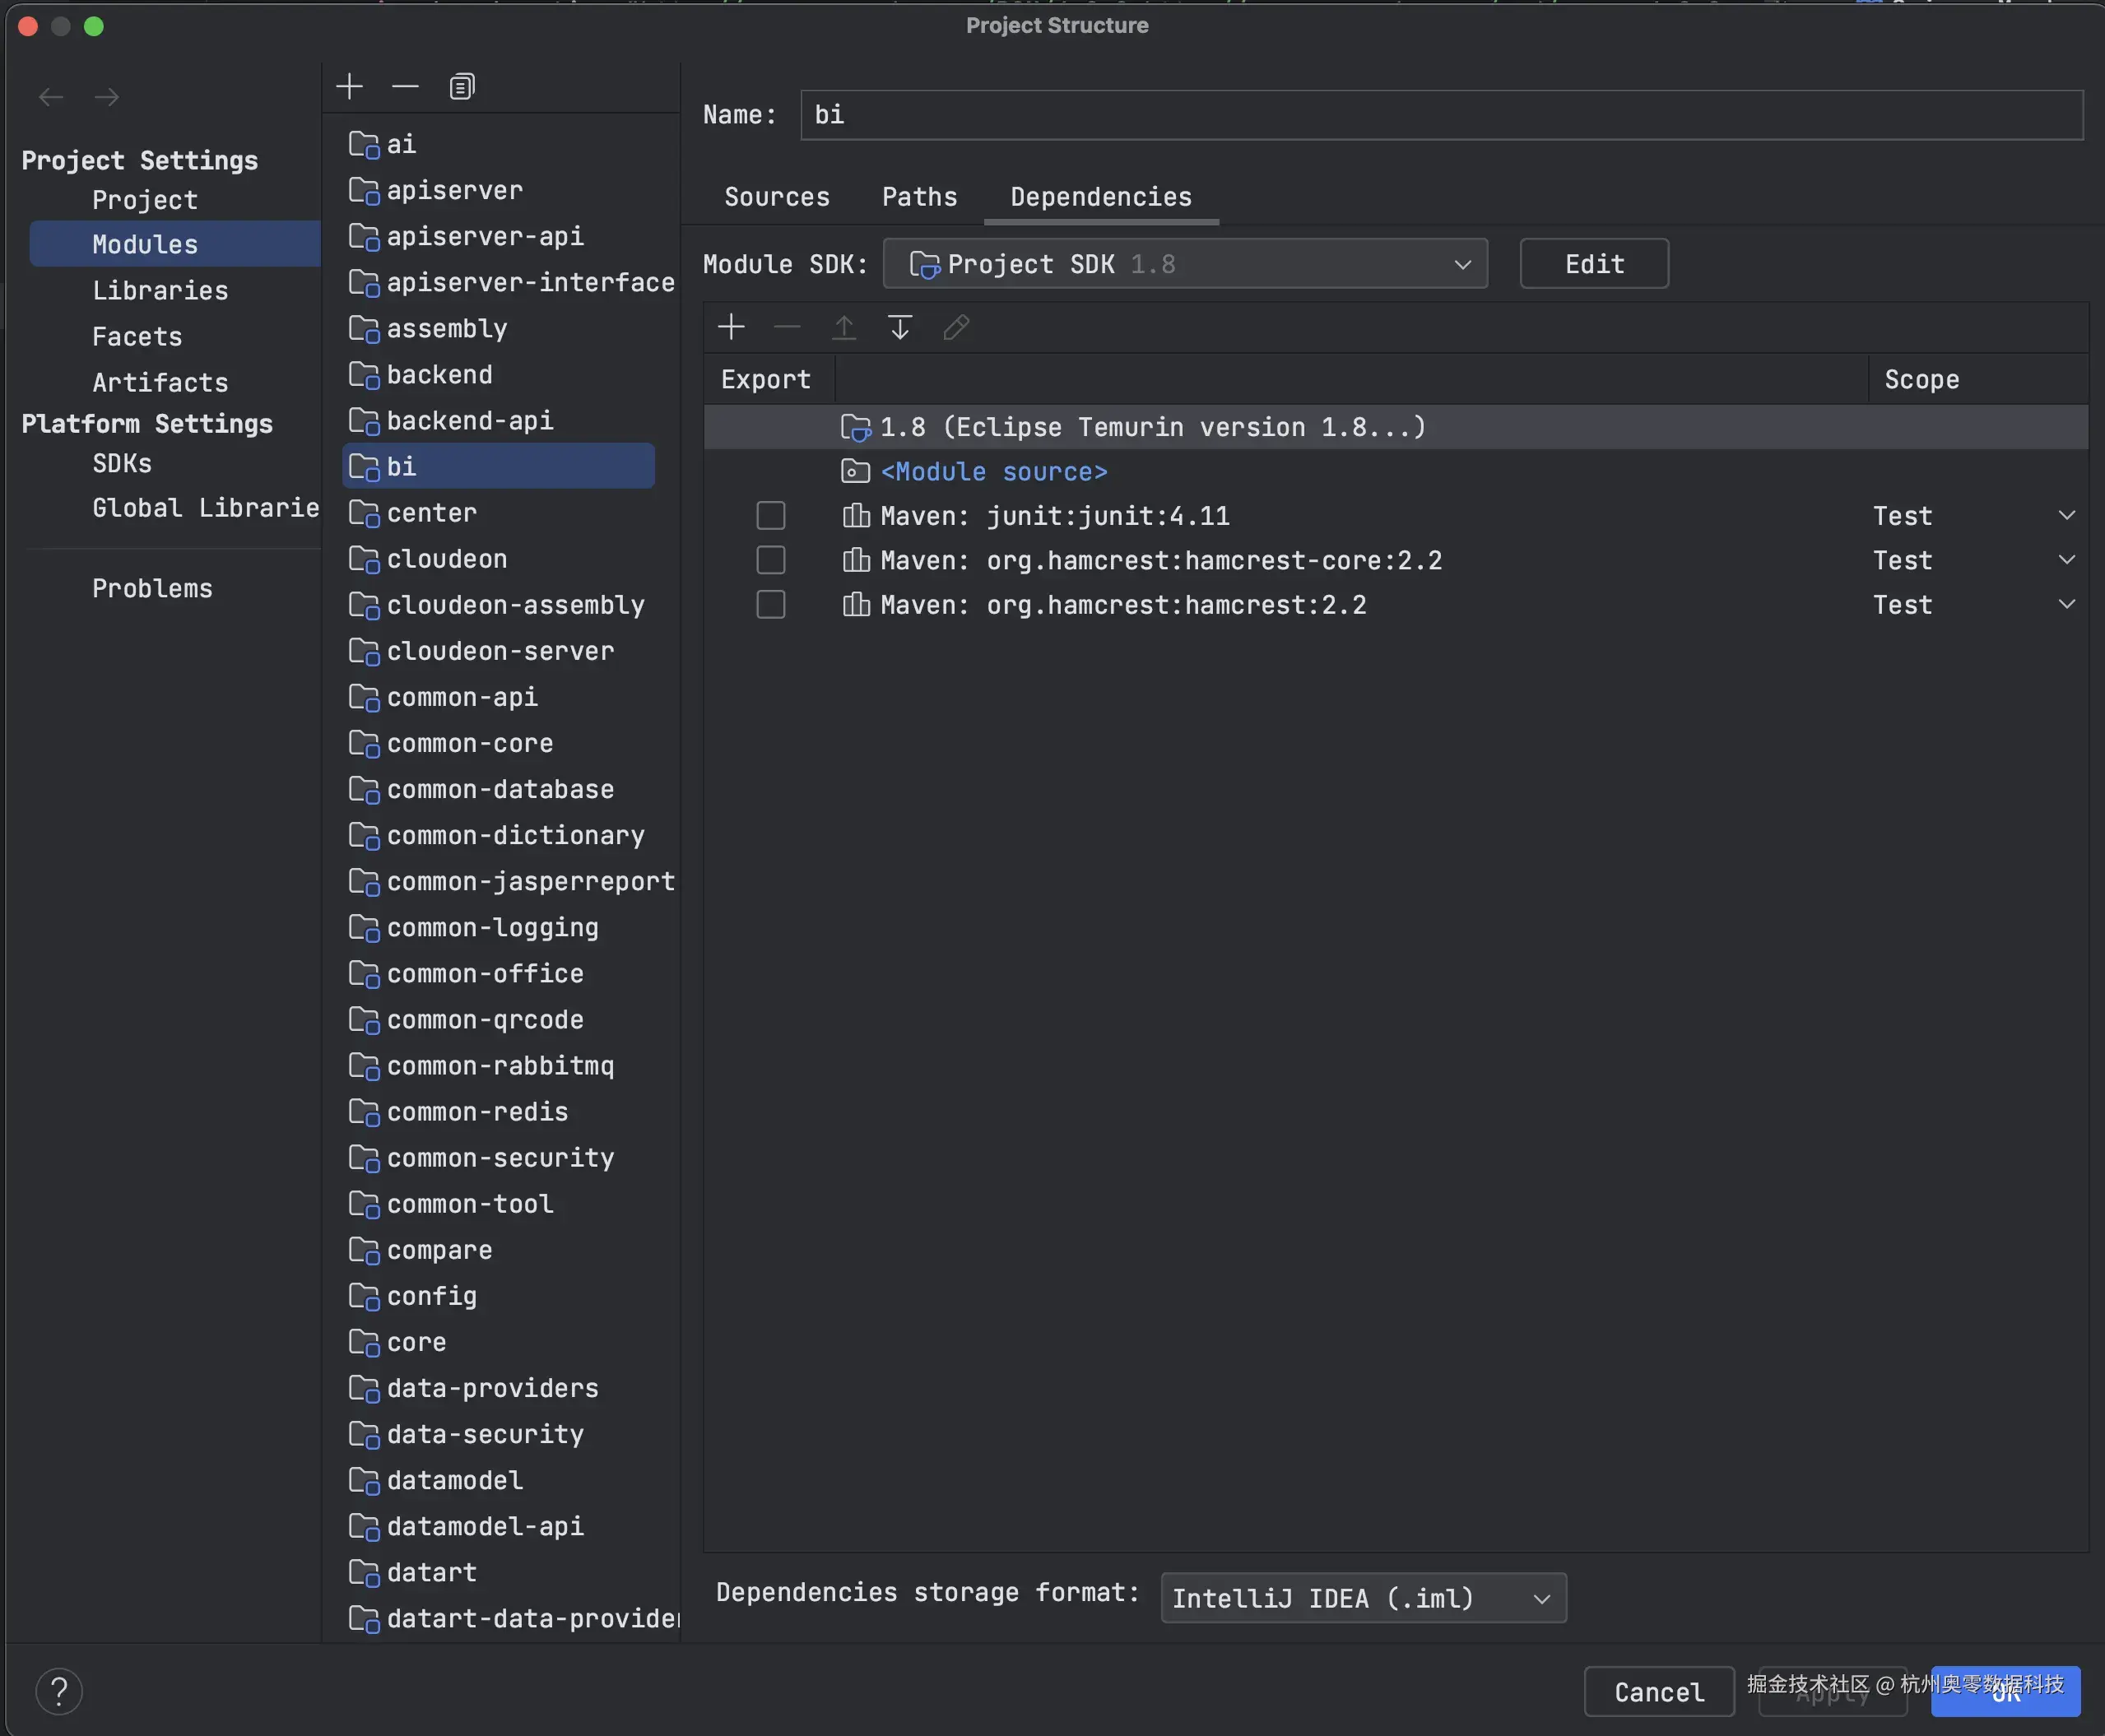The width and height of the screenshot is (2105, 1736).
Task: Add a new module with the plus icon
Action: pos(349,85)
